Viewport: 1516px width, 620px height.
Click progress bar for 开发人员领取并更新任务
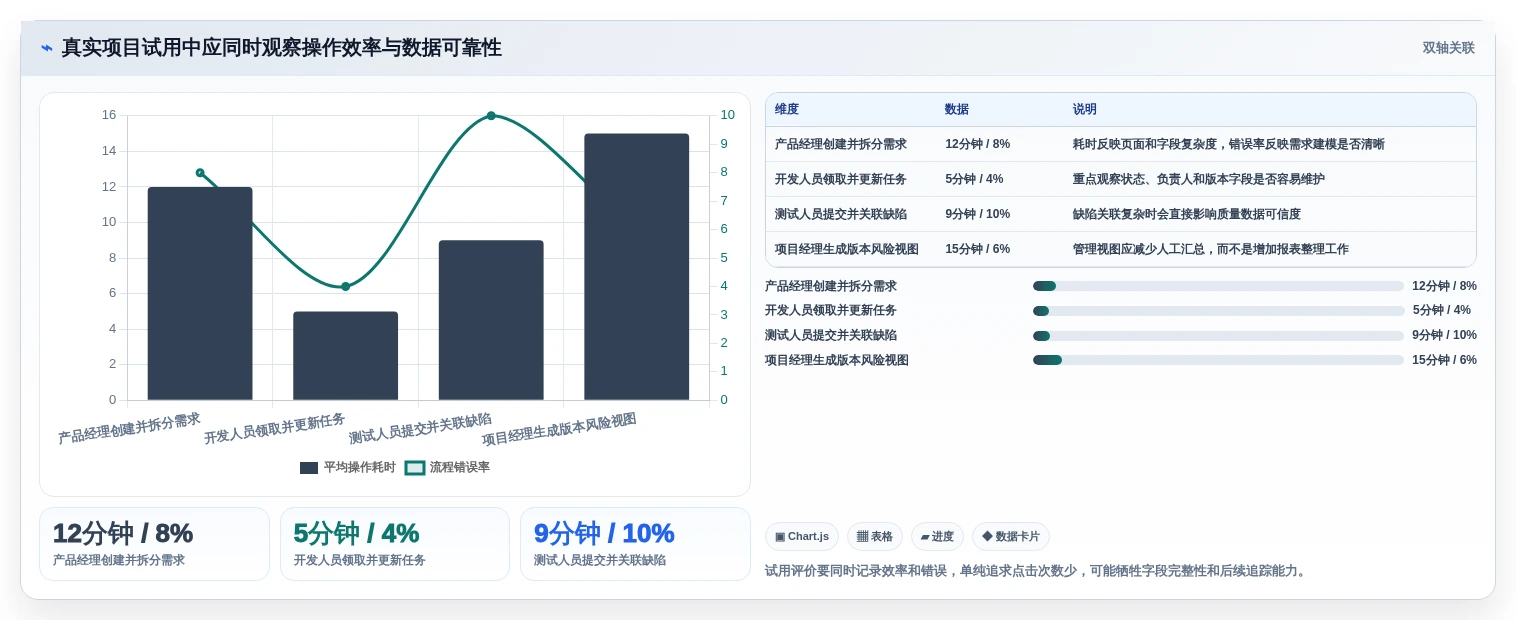(1218, 311)
